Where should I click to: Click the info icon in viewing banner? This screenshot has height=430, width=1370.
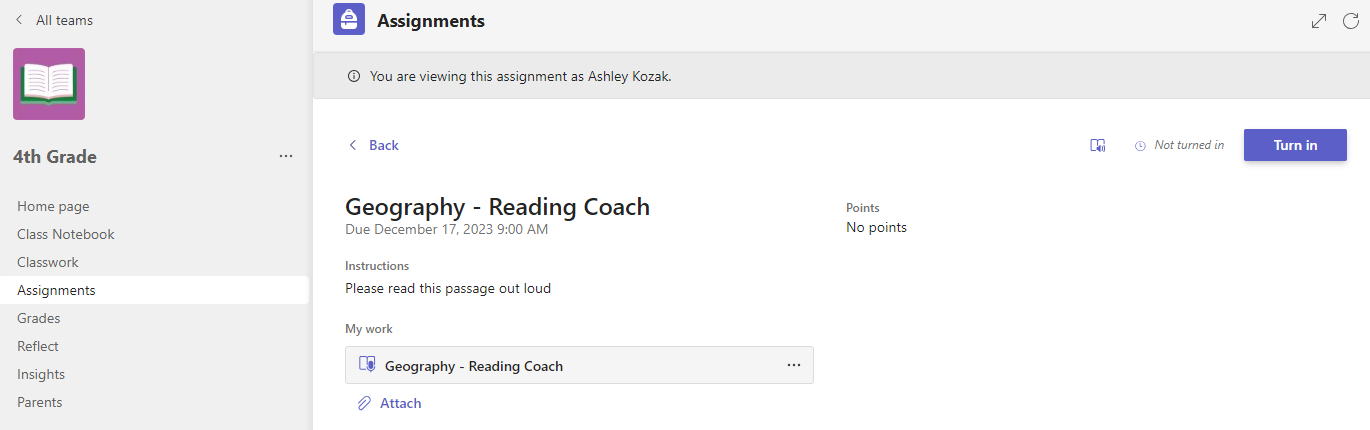[x=353, y=76]
